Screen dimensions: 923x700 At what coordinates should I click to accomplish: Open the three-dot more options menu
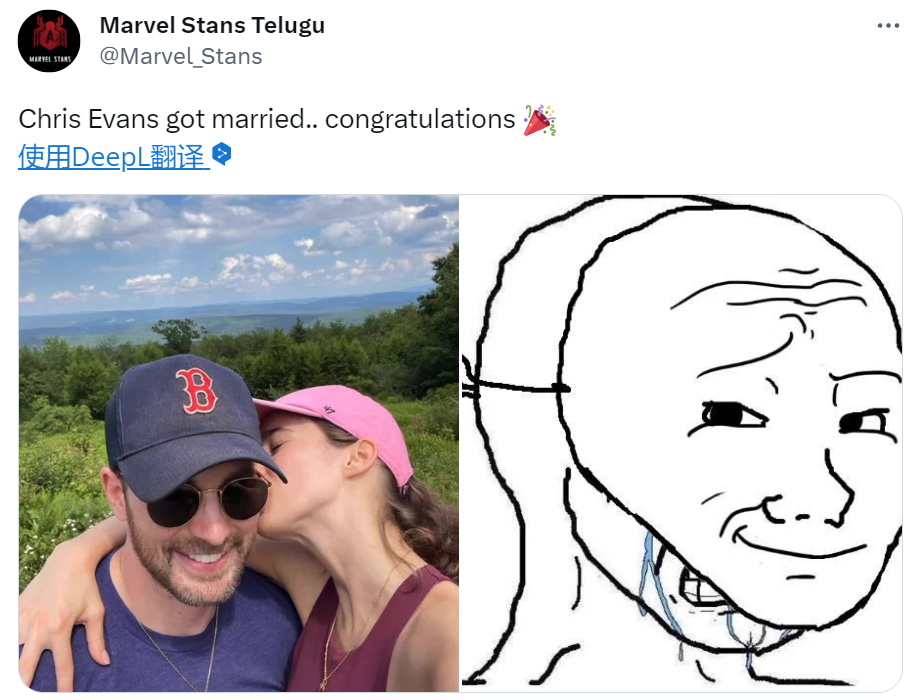(x=888, y=25)
